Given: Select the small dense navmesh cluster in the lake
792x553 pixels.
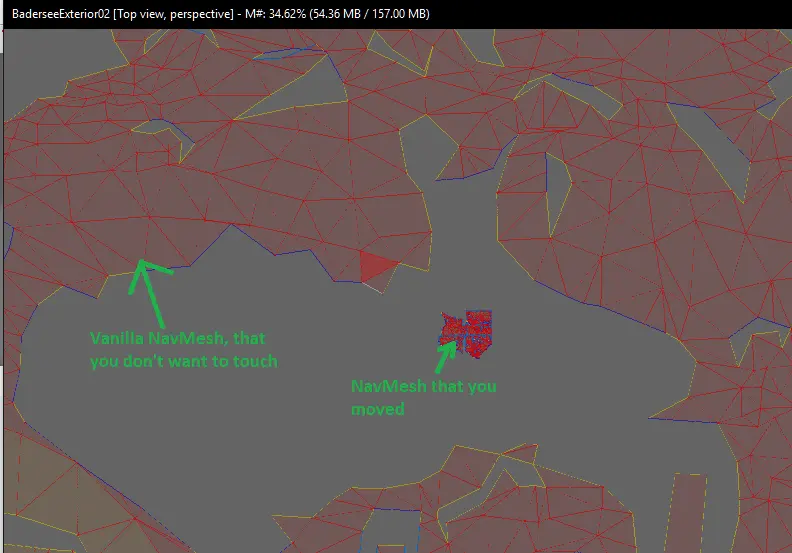Looking at the screenshot, I should [x=466, y=333].
